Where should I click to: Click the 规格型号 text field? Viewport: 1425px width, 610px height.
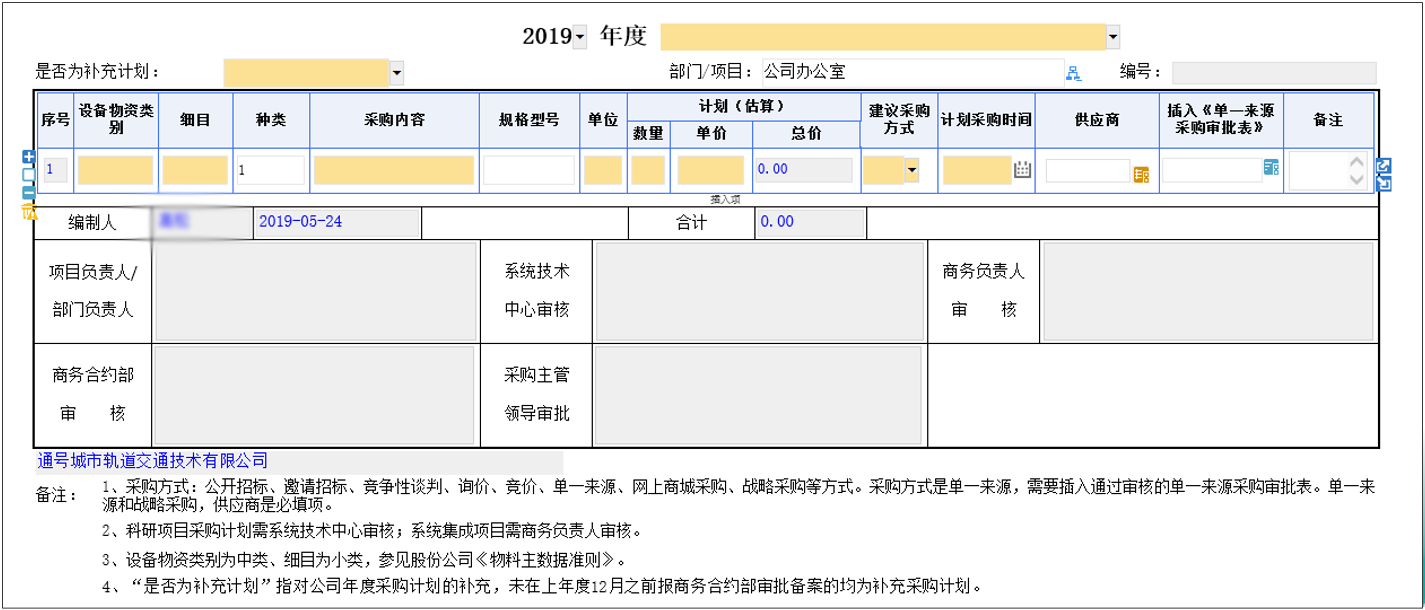click(x=529, y=170)
